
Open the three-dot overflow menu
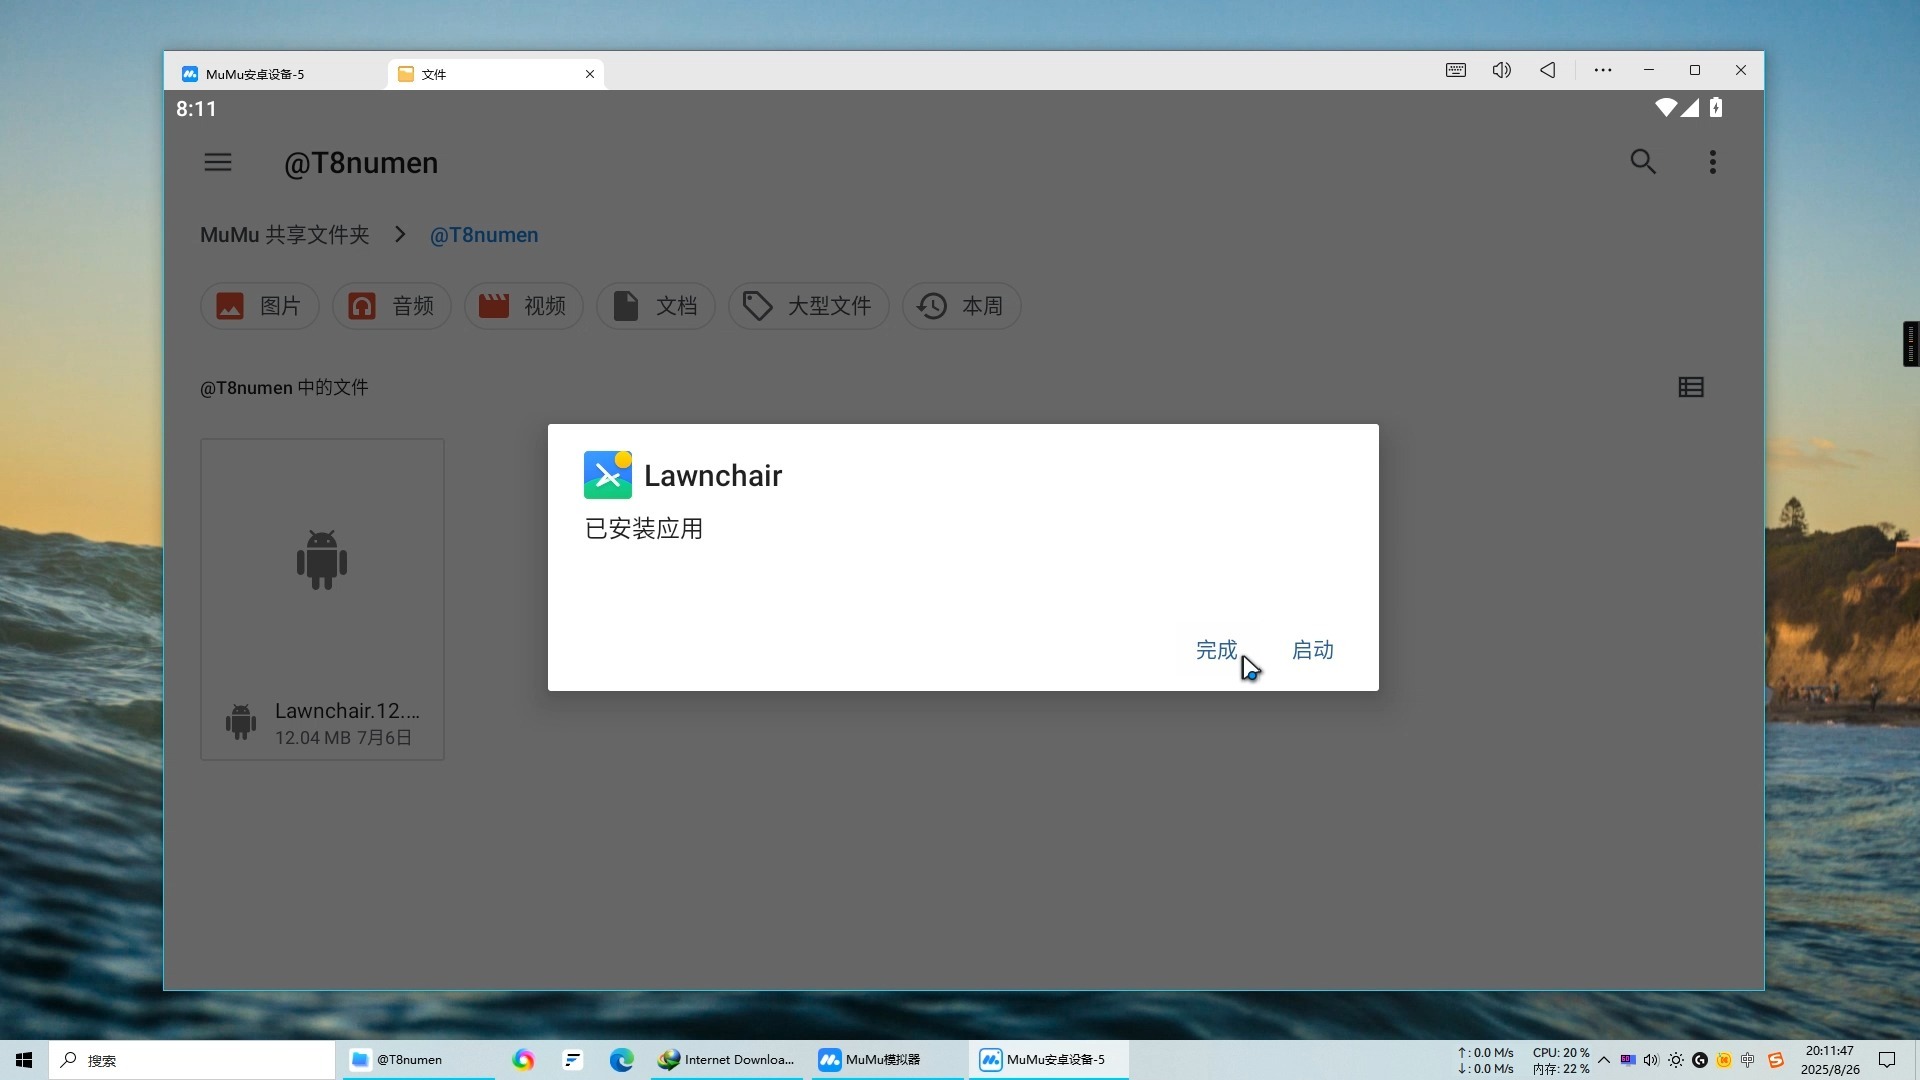tap(1713, 162)
